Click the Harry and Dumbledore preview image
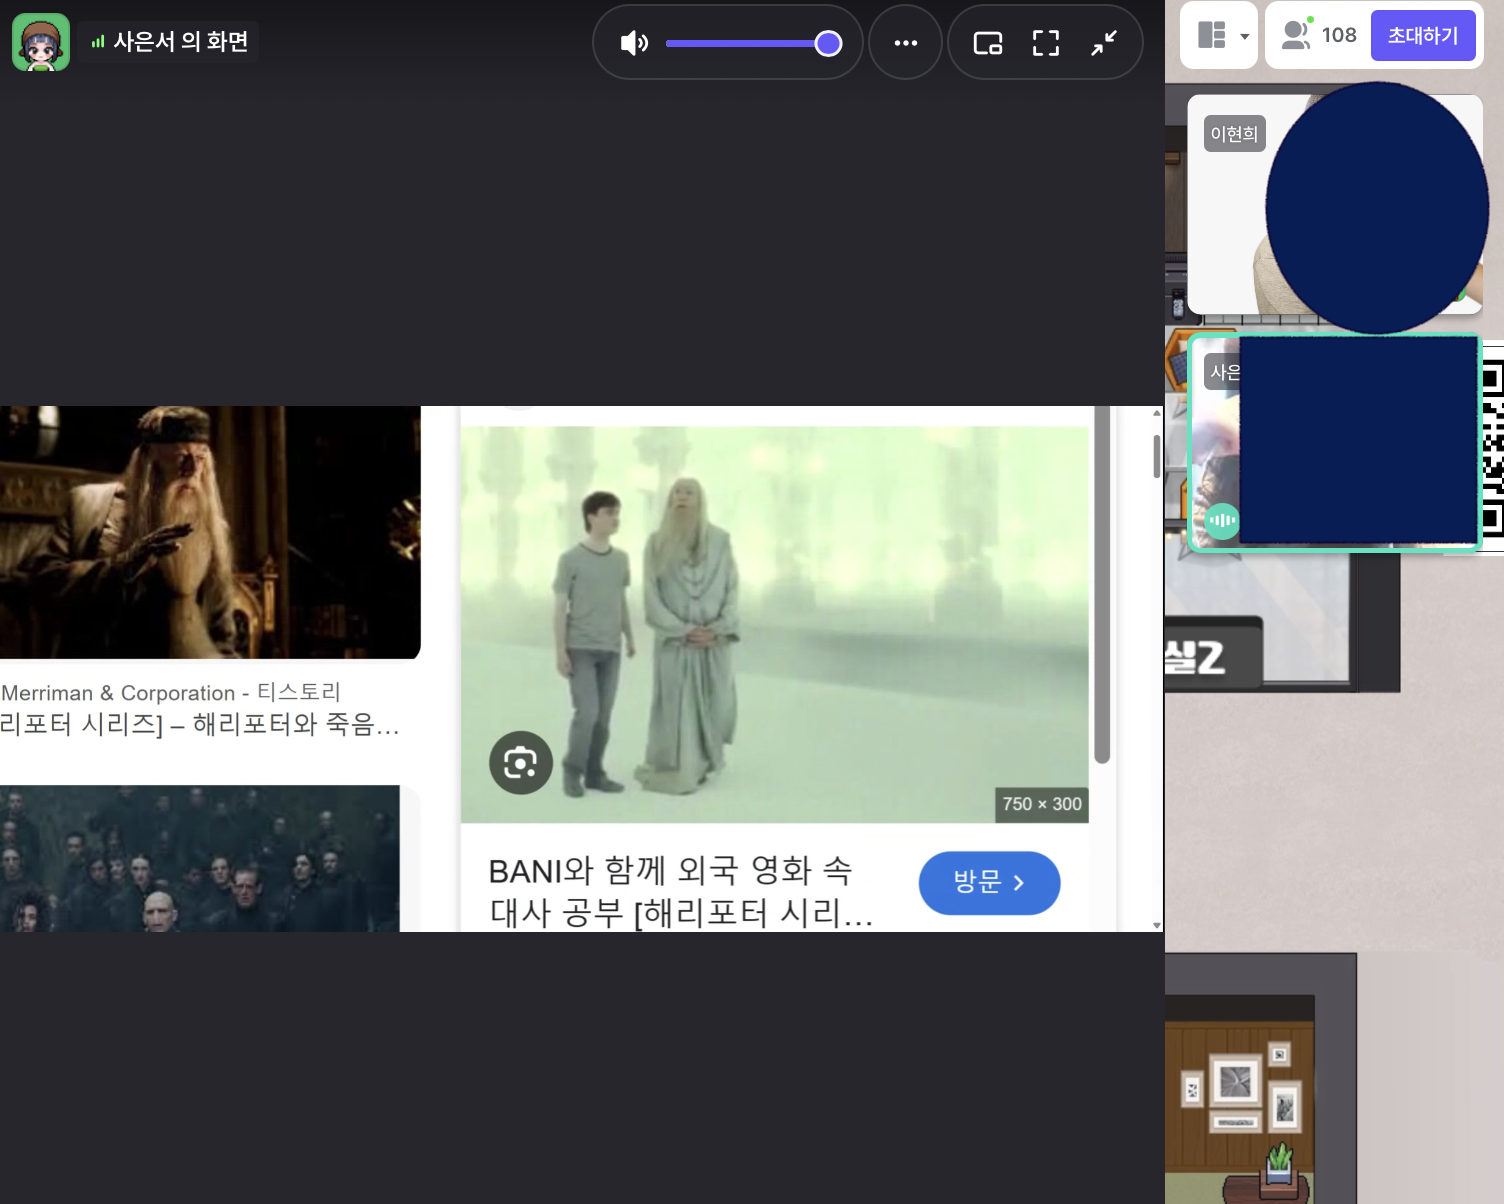 (x=774, y=624)
